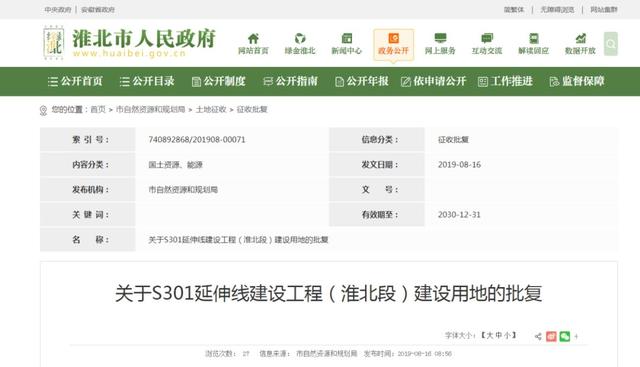Open the 数据开放 chart icon
This screenshot has height=367, width=640.
pos(580,39)
